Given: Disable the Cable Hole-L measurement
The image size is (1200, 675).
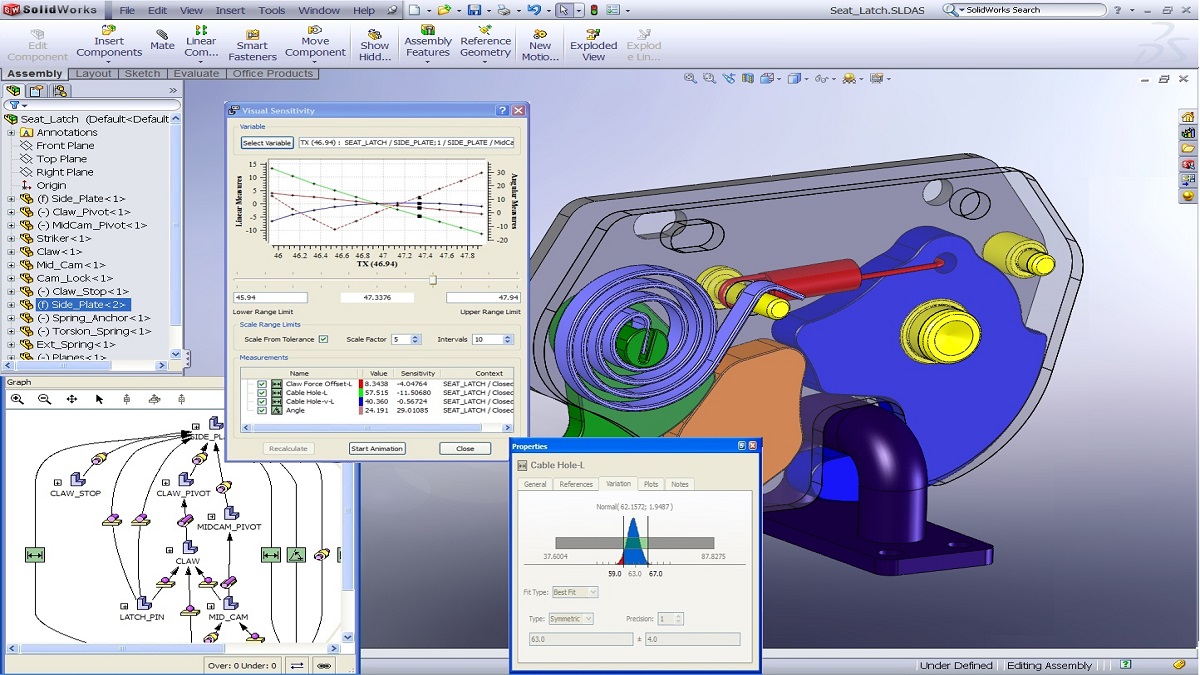Looking at the screenshot, I should [262, 393].
